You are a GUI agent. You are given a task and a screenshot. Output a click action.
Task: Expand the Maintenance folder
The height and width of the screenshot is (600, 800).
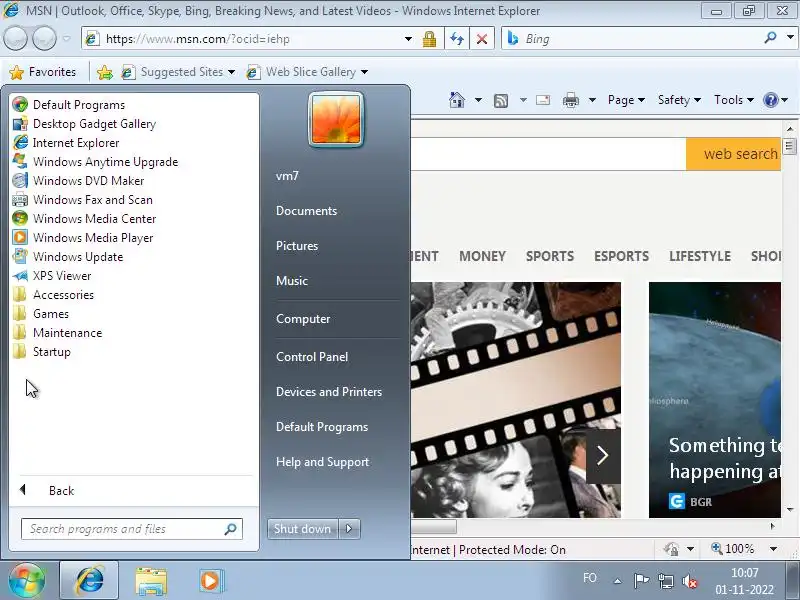coord(67,333)
